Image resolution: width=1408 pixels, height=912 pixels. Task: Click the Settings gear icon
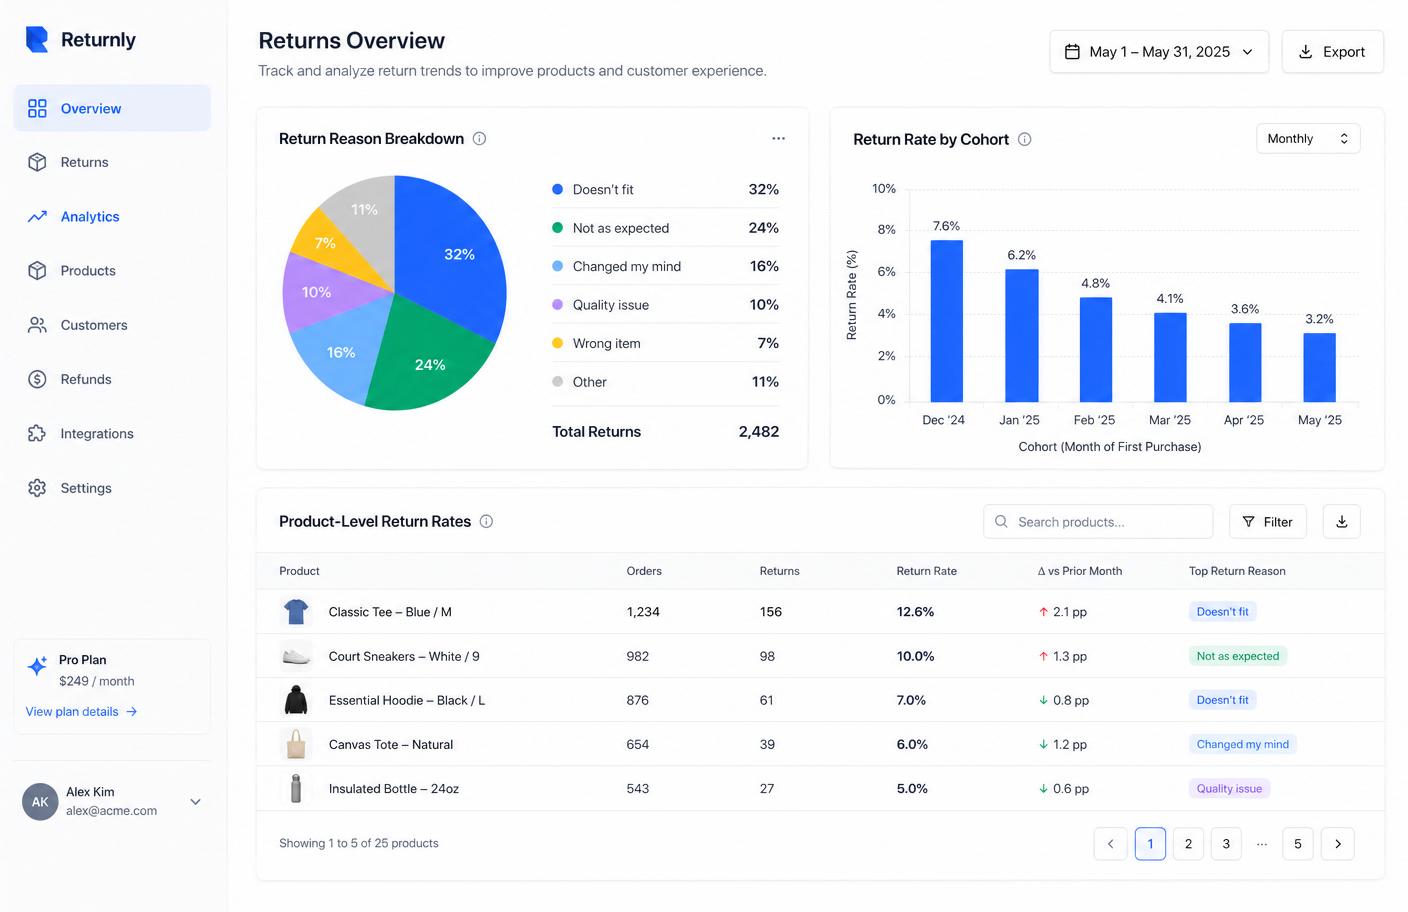point(37,488)
